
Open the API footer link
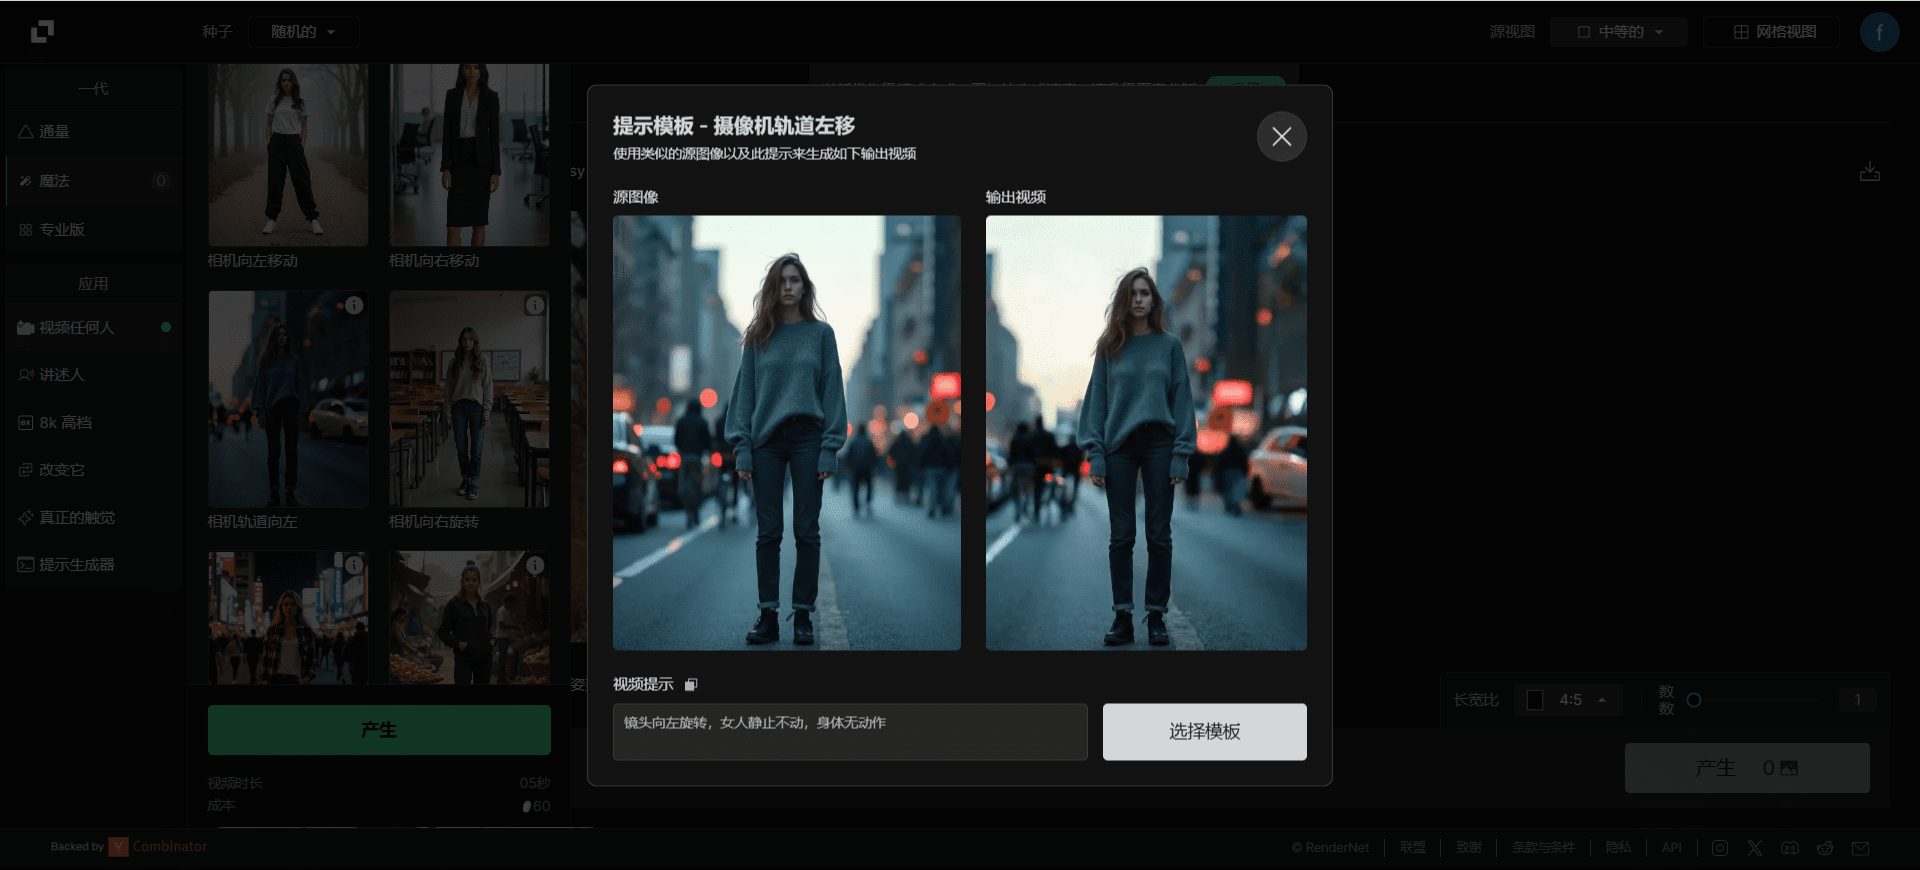(1671, 848)
